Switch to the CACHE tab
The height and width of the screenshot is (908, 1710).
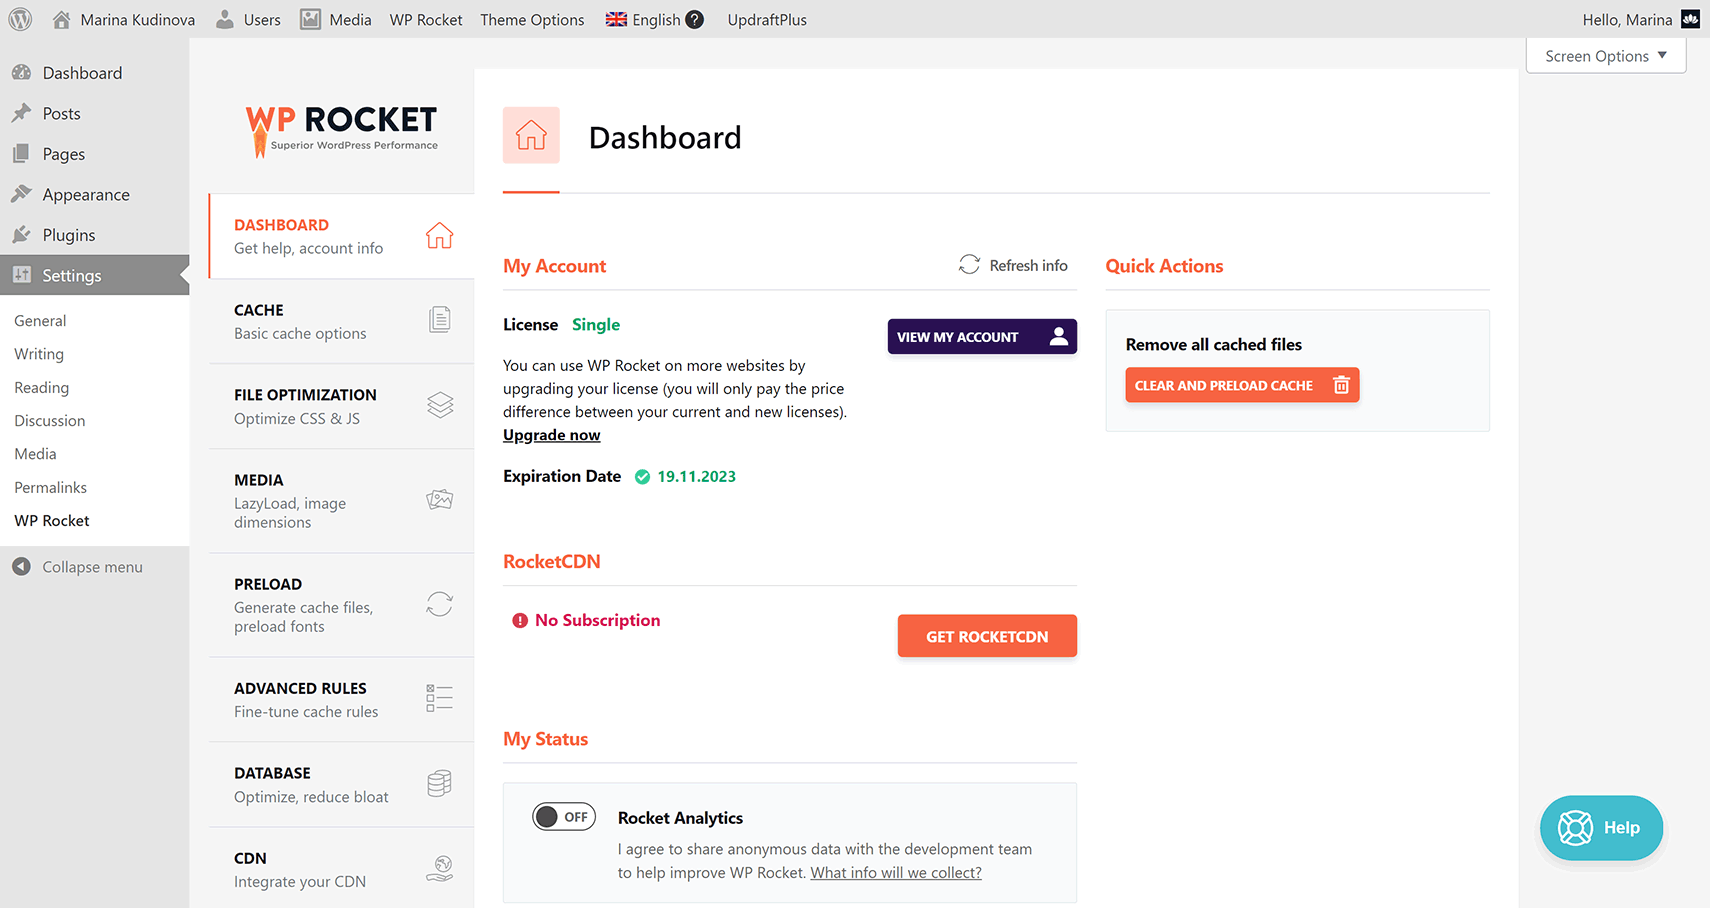coord(342,321)
